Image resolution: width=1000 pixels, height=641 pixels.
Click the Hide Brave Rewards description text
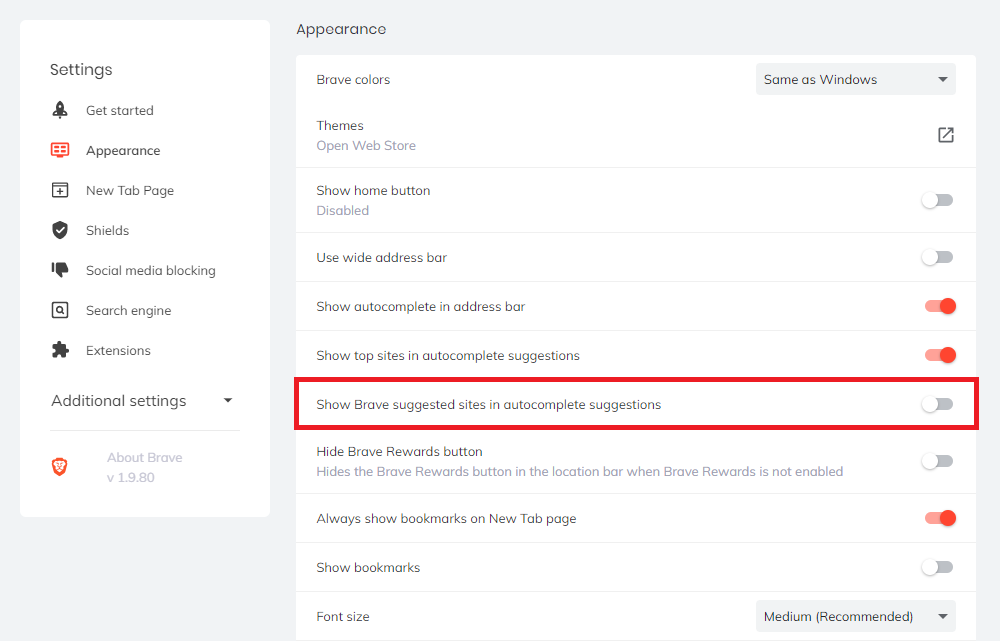click(580, 471)
